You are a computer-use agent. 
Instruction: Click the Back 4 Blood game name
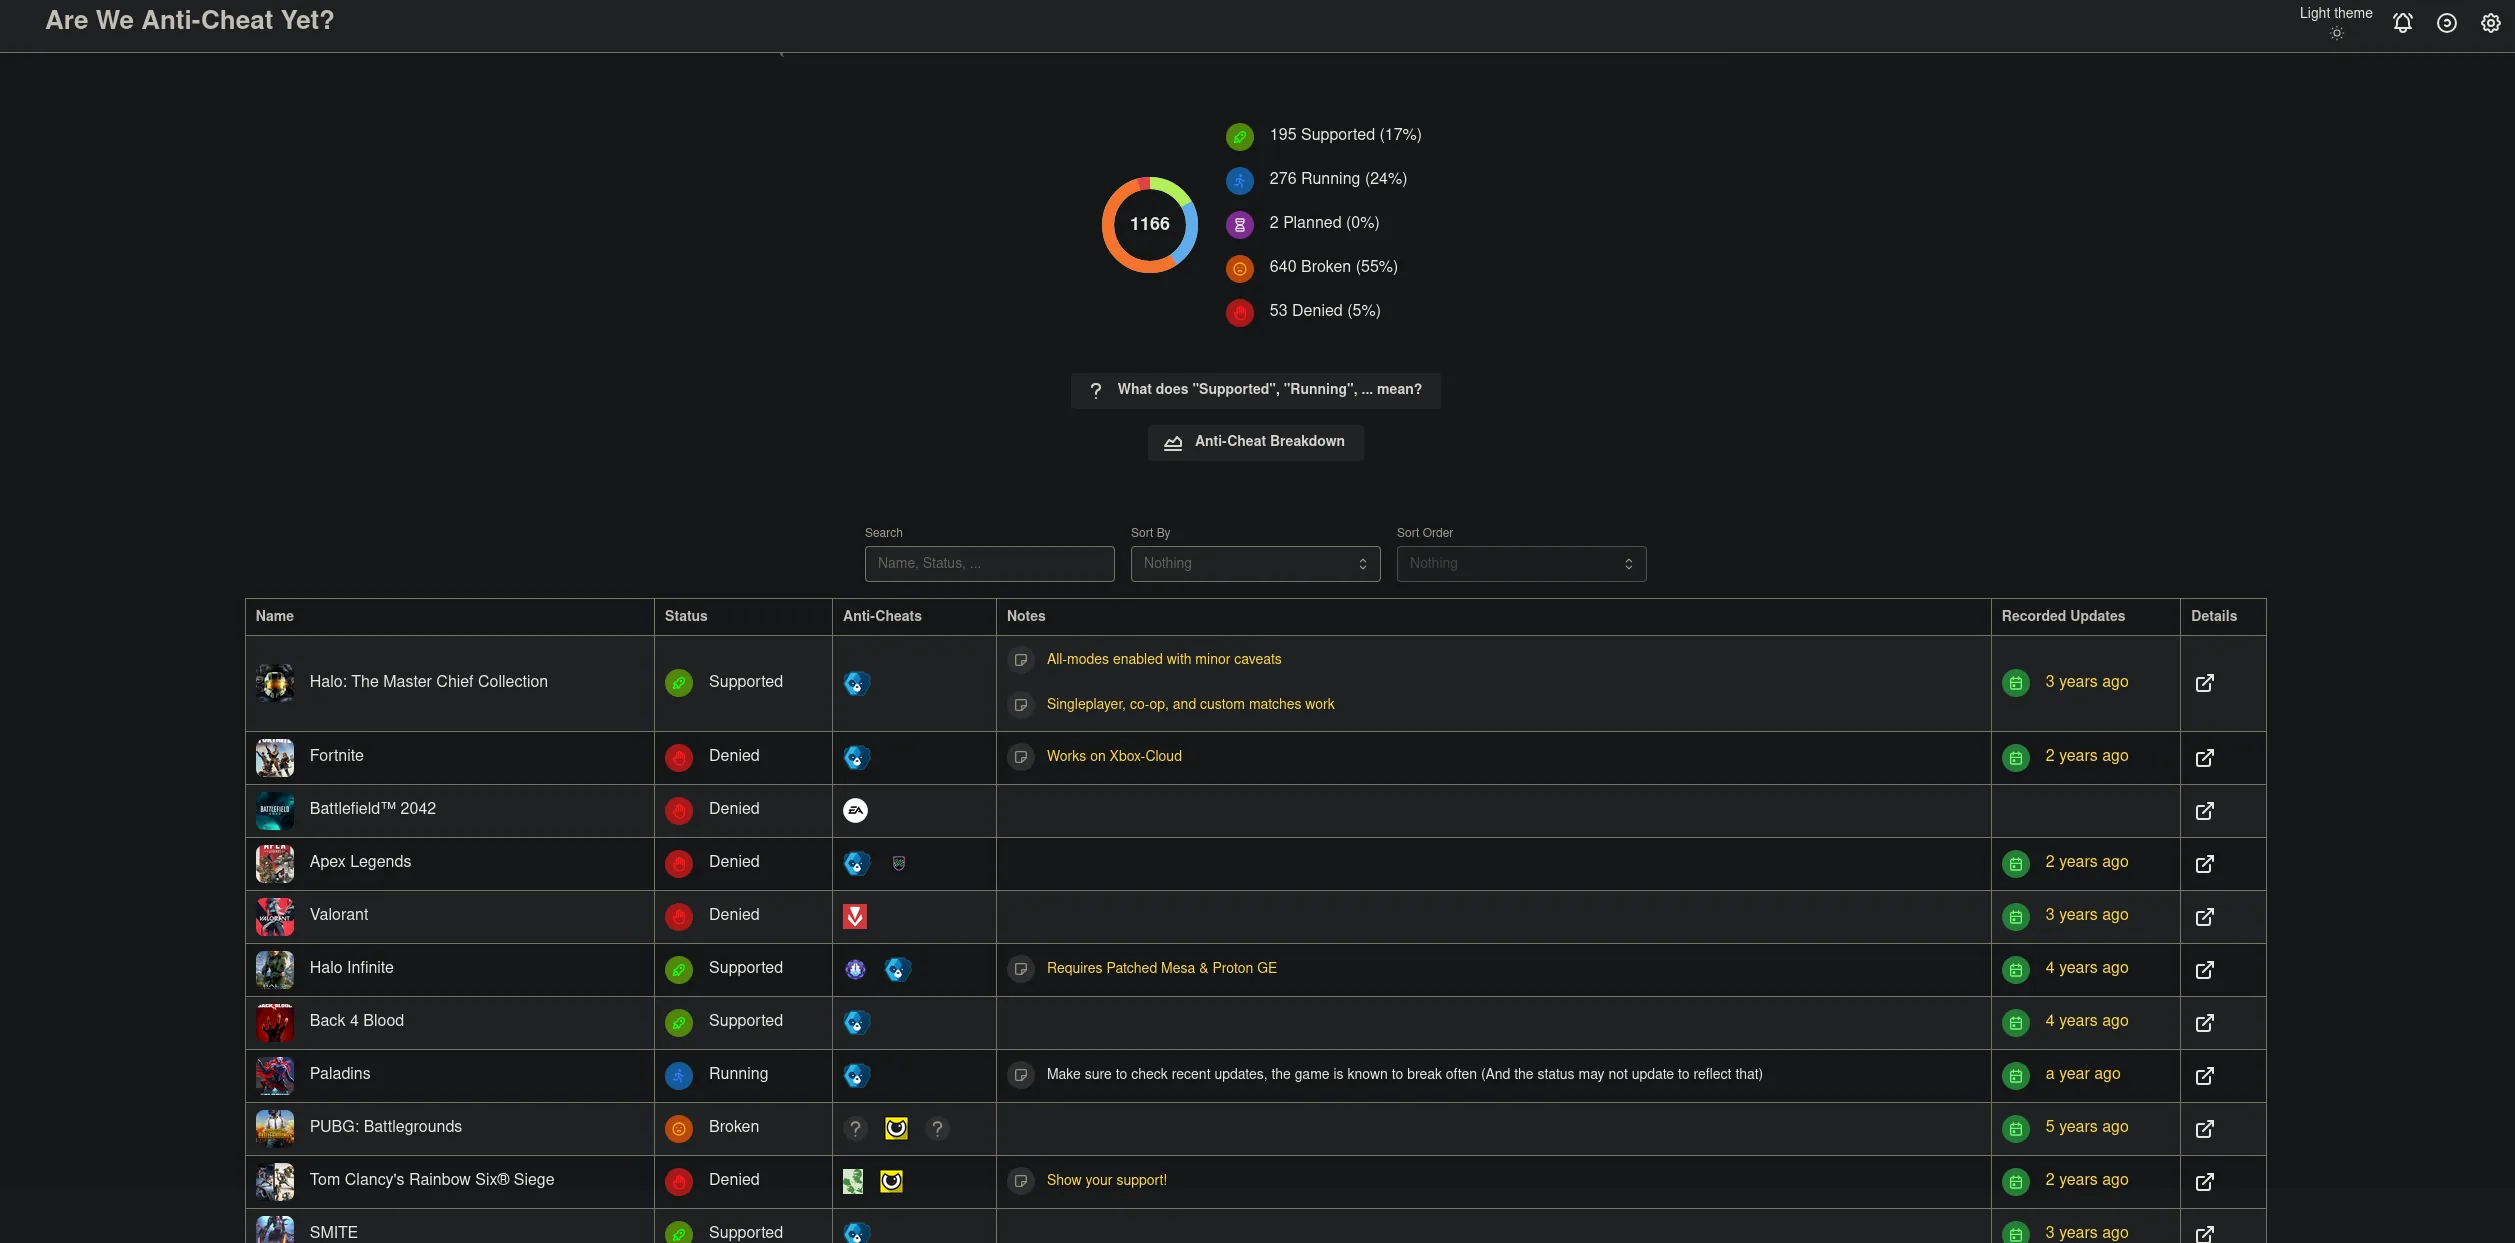click(x=356, y=1022)
